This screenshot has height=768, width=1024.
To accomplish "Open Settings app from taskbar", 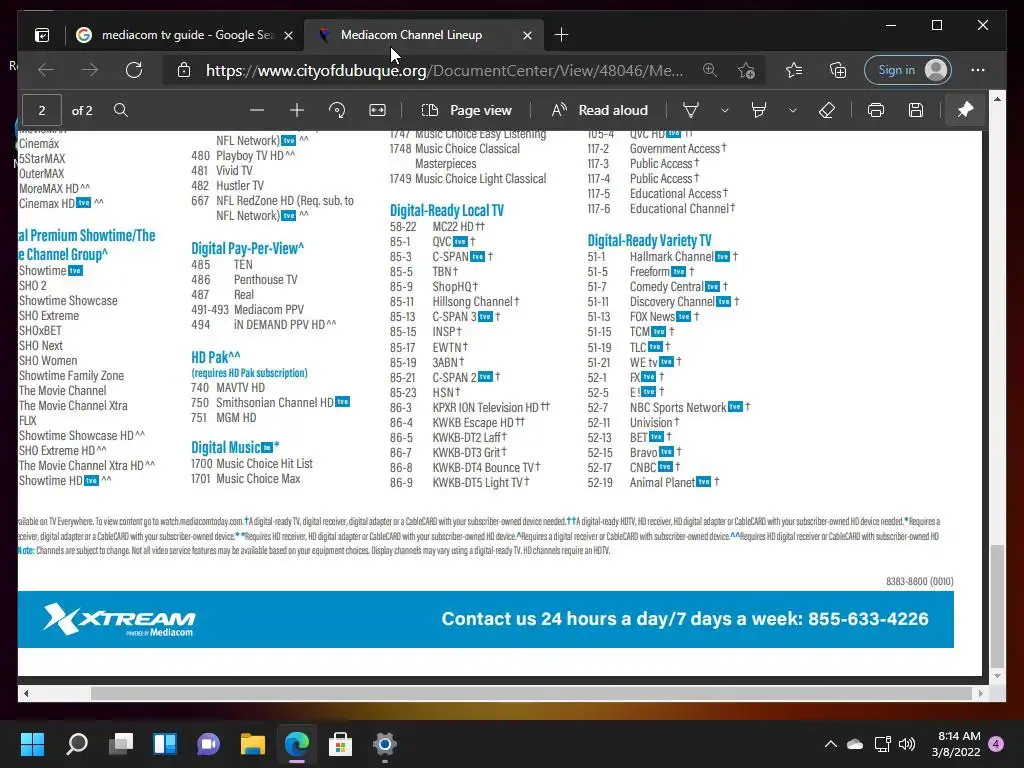I will [x=385, y=744].
